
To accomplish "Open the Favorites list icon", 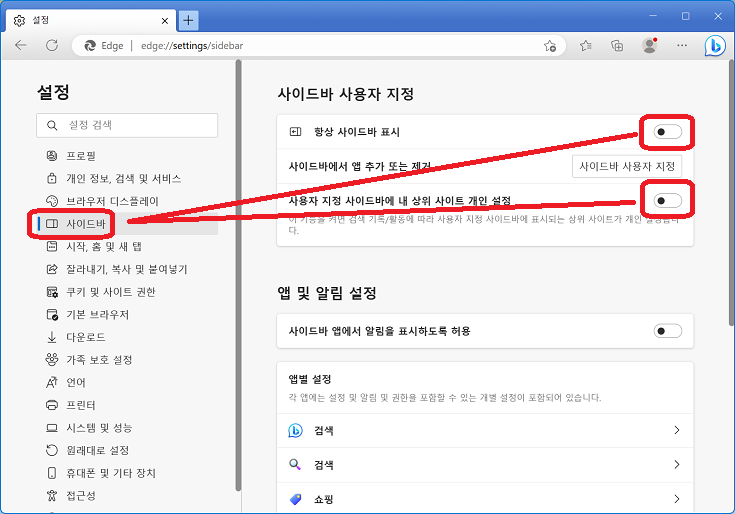I will [585, 45].
